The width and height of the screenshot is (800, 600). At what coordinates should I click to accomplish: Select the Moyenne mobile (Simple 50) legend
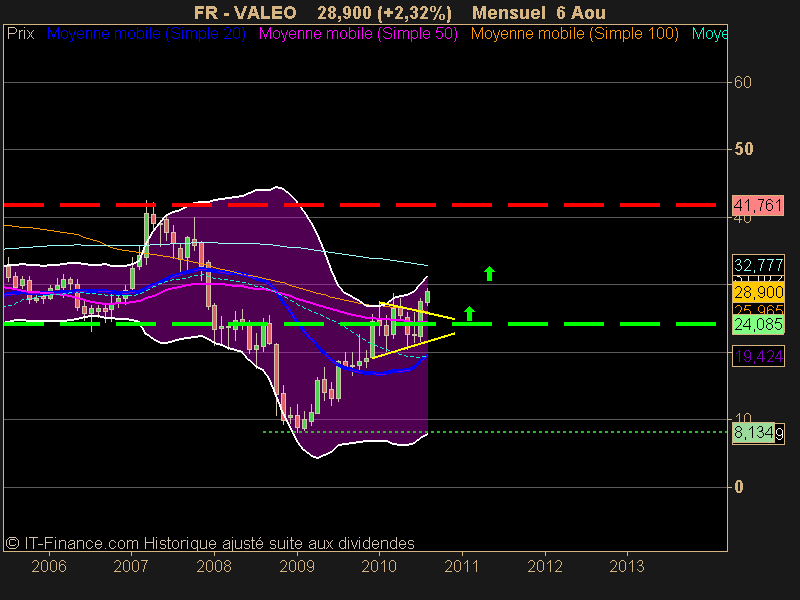pos(358,34)
